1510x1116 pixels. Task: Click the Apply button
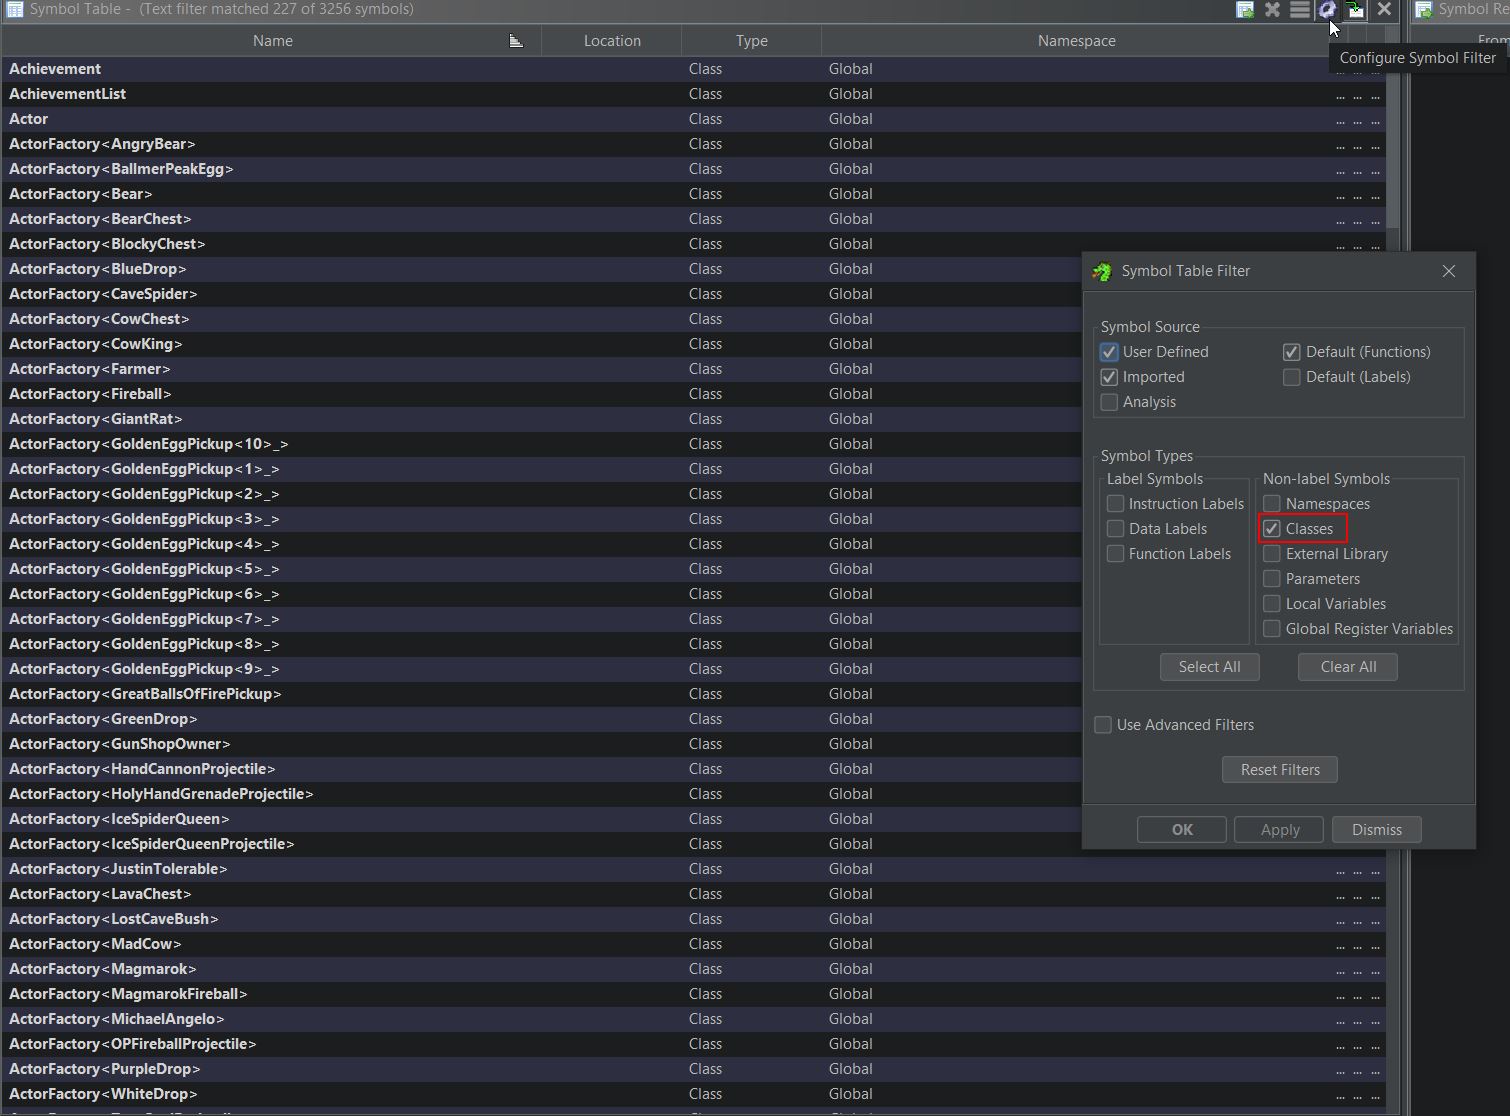tap(1279, 830)
